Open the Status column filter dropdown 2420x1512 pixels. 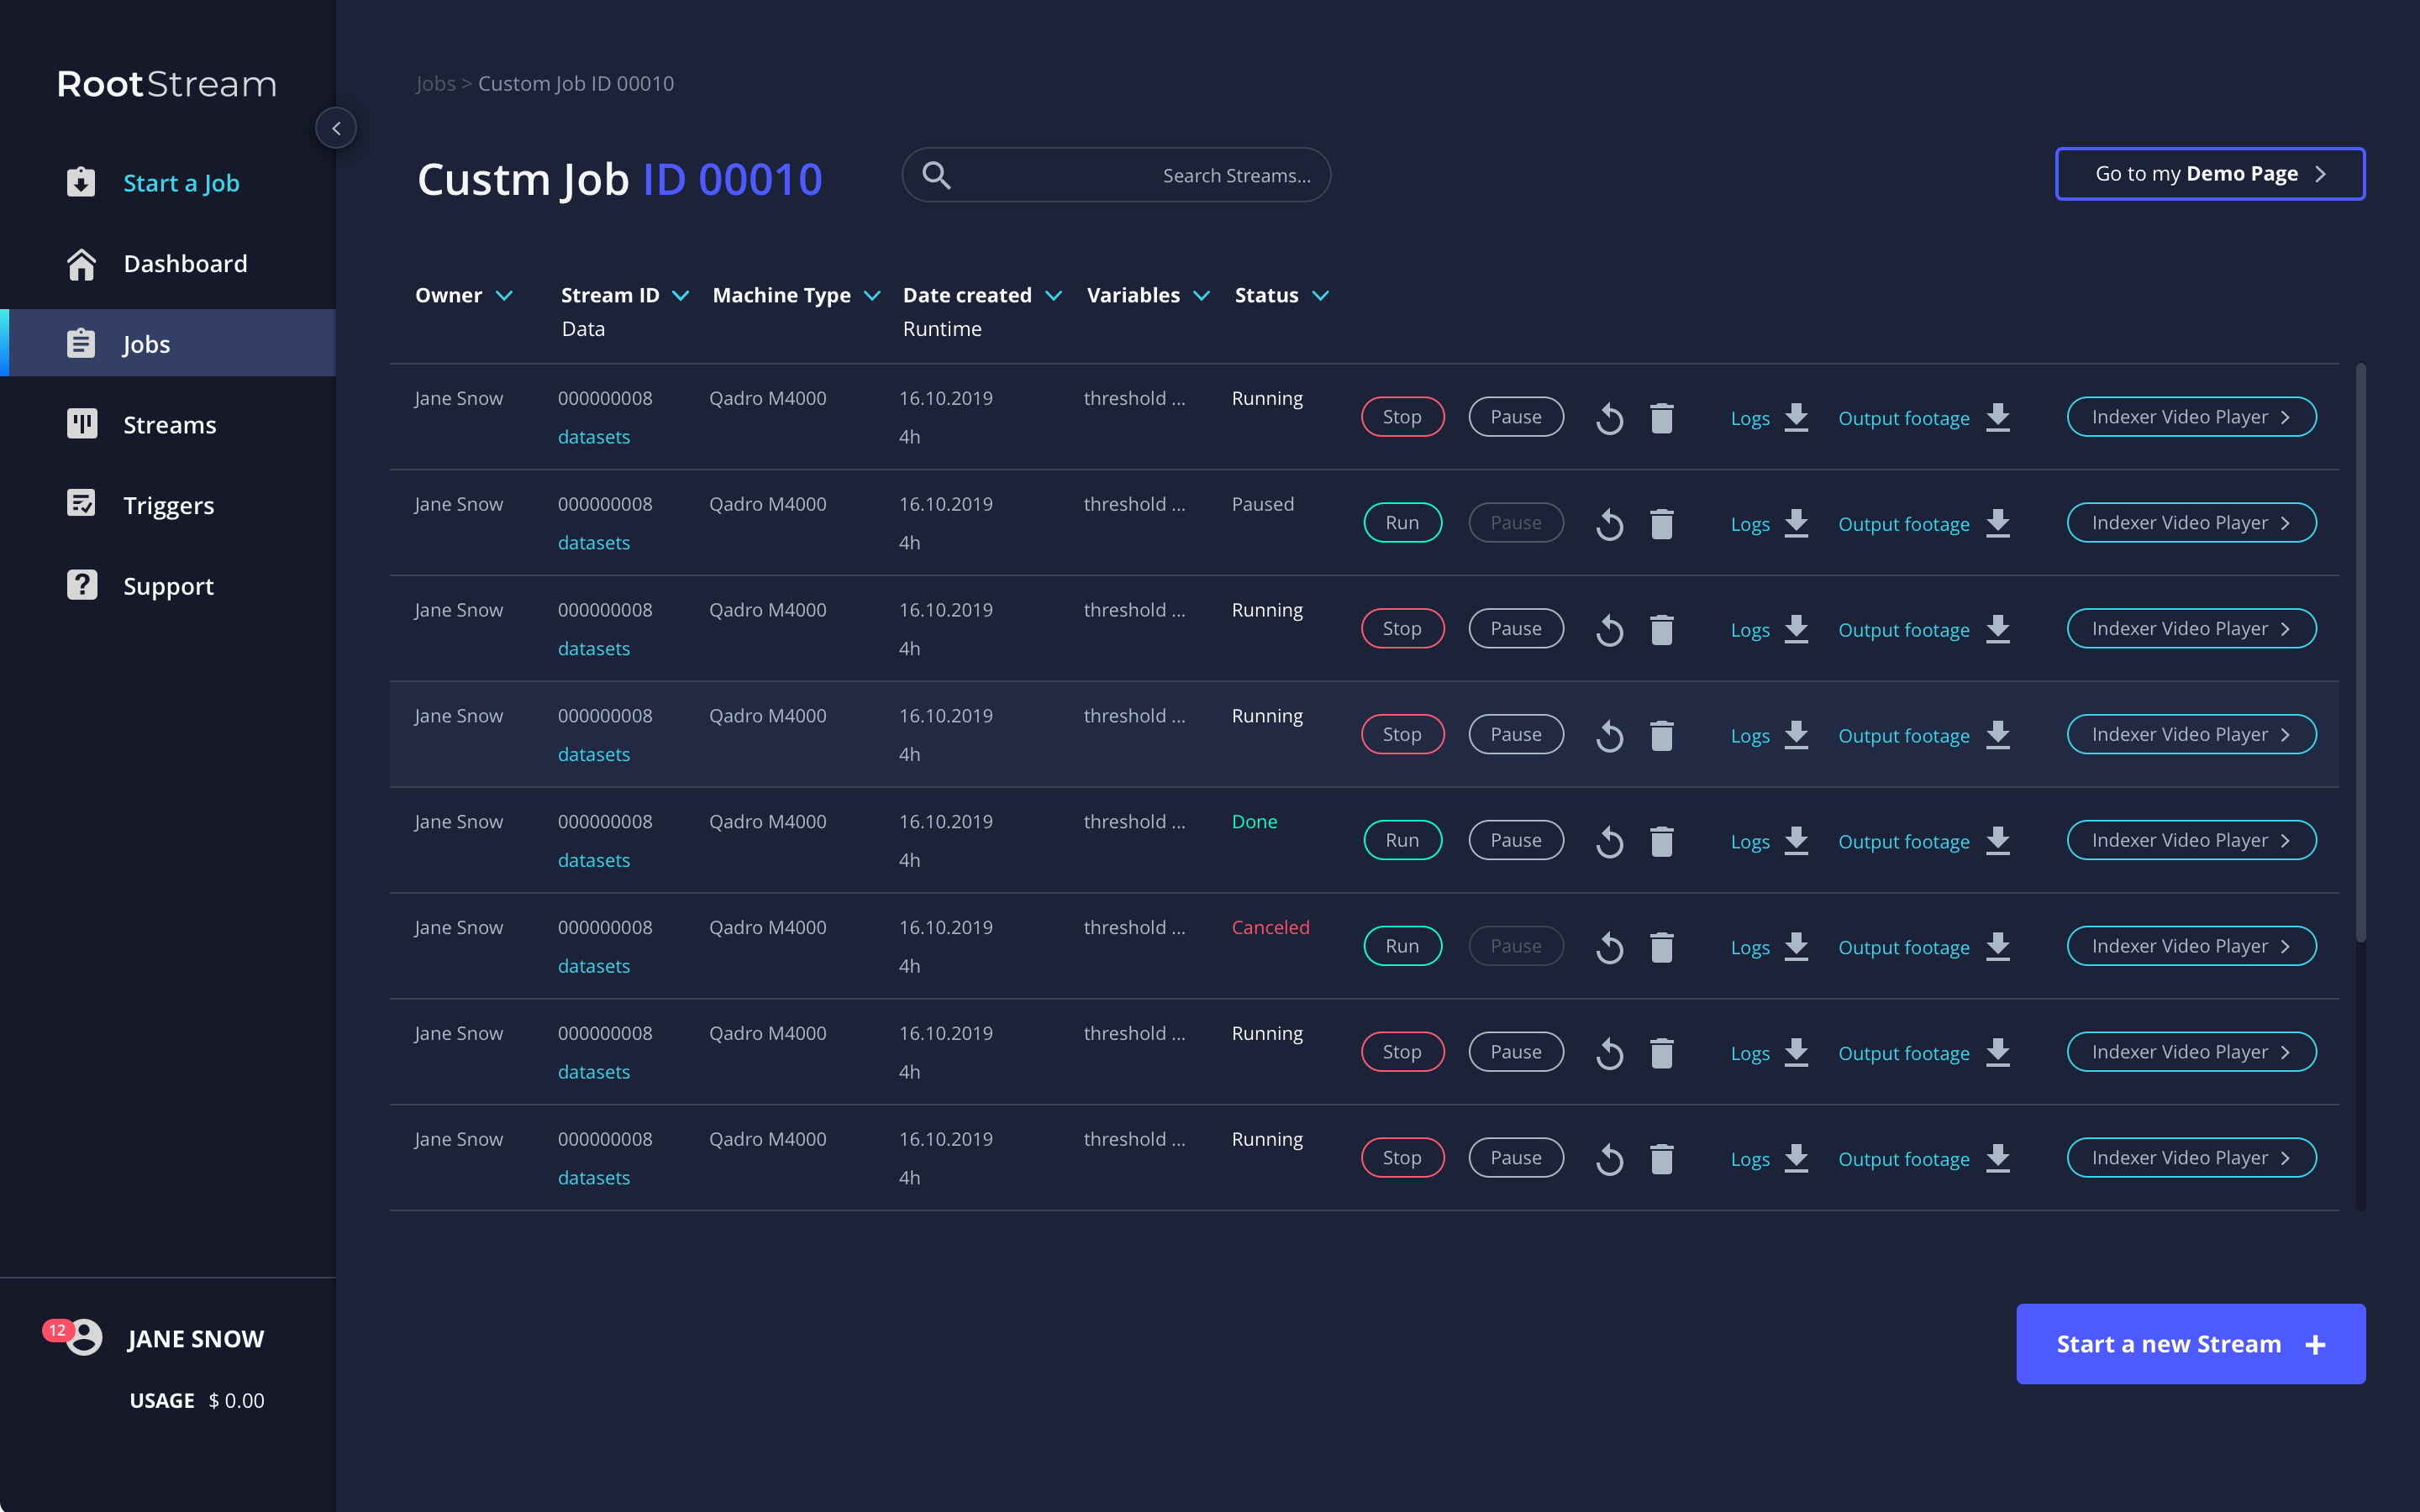[1320, 295]
